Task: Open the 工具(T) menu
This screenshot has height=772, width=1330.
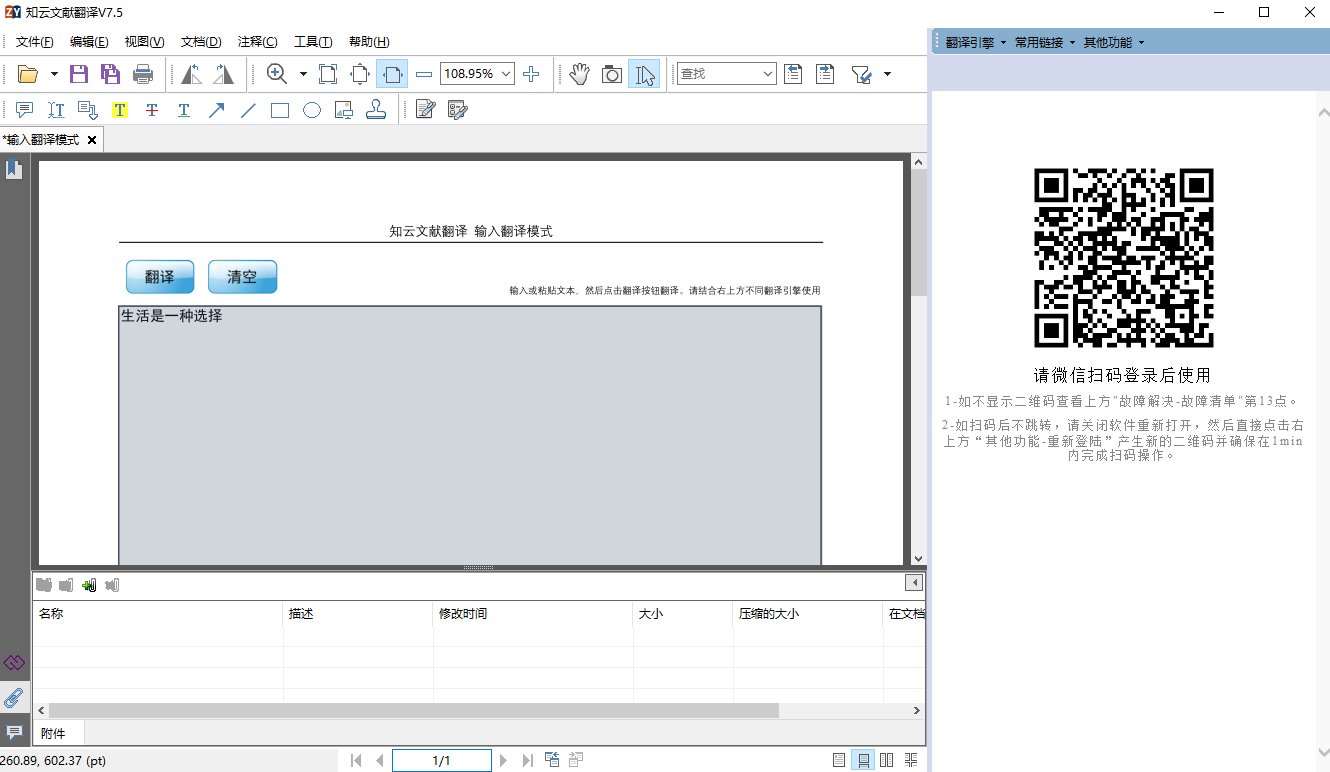Action: [312, 42]
